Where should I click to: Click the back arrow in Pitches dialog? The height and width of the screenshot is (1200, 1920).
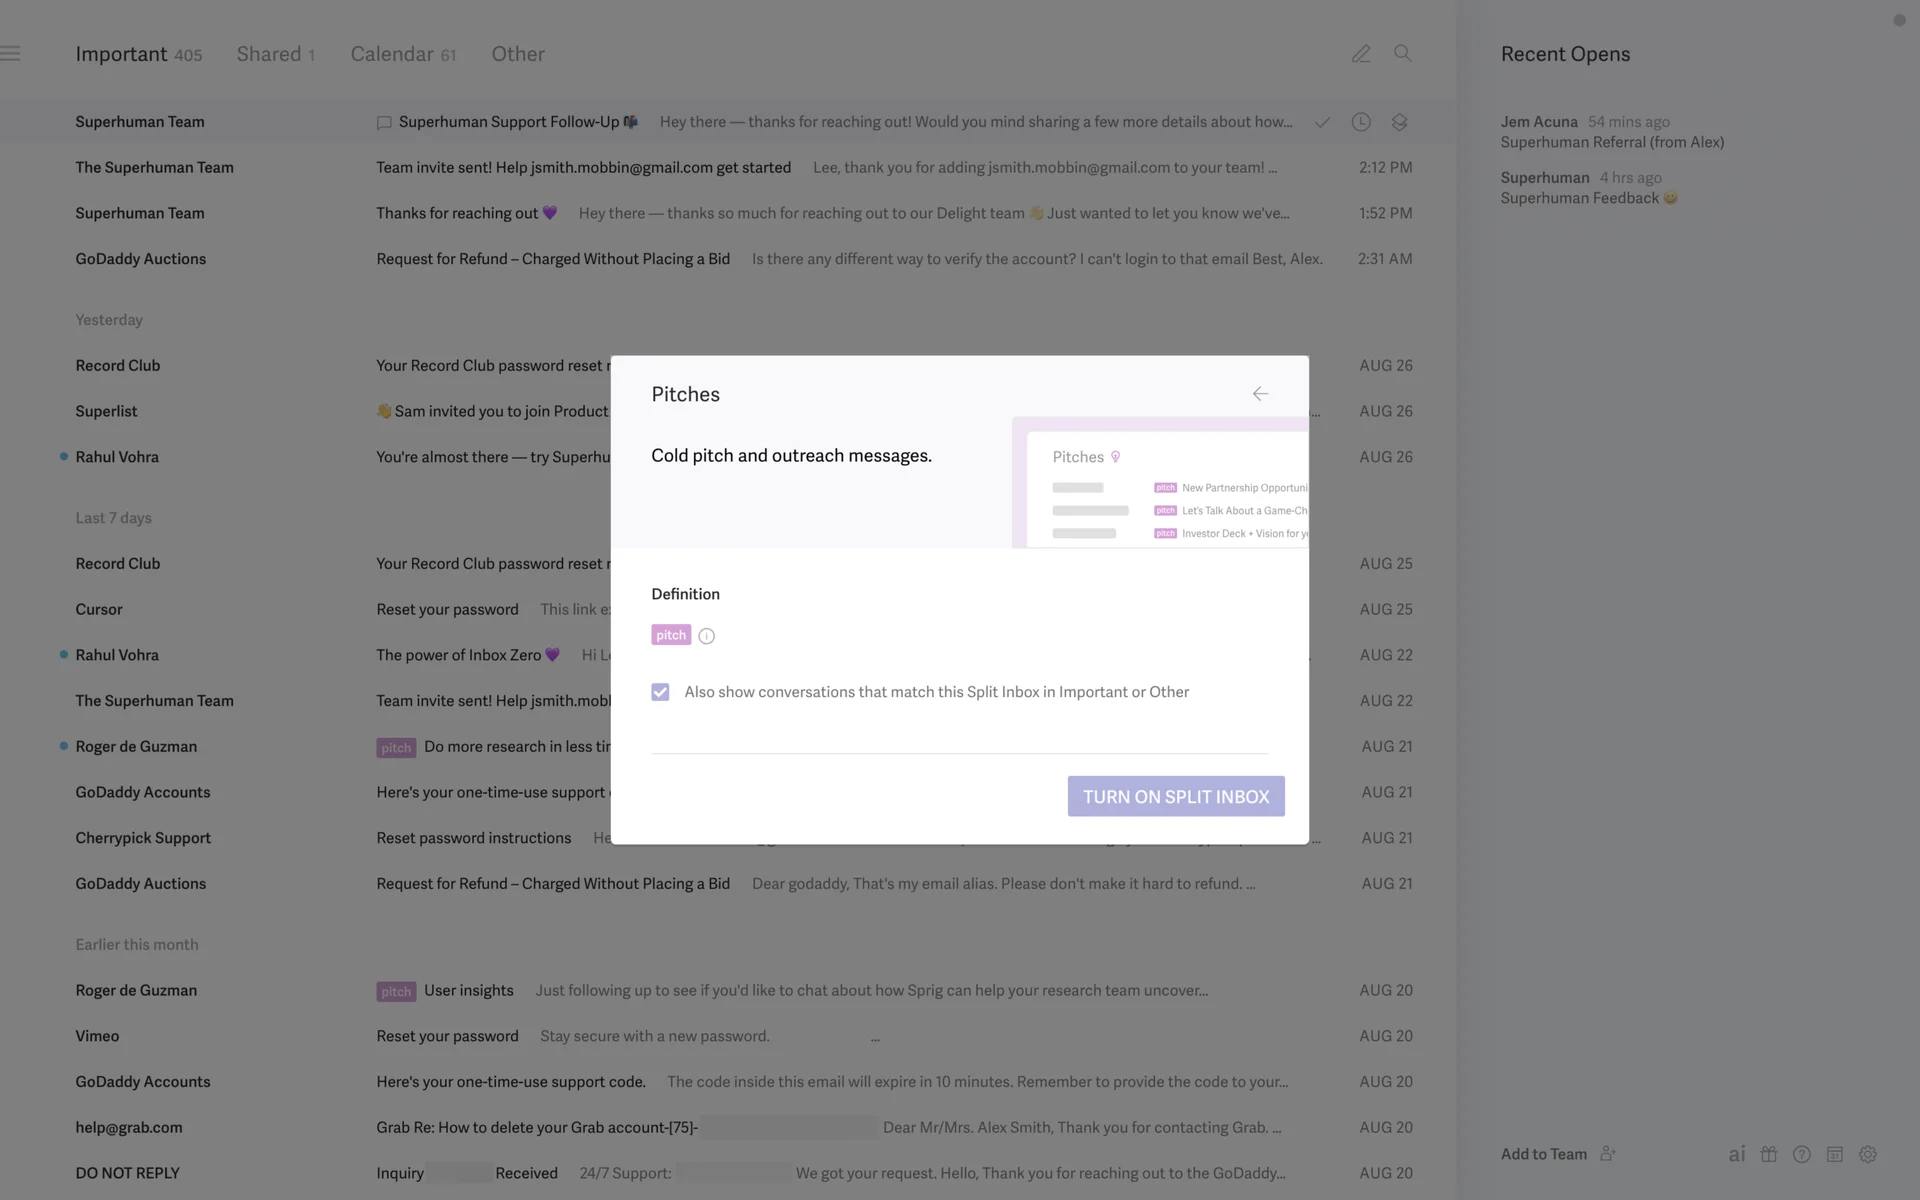pos(1260,394)
